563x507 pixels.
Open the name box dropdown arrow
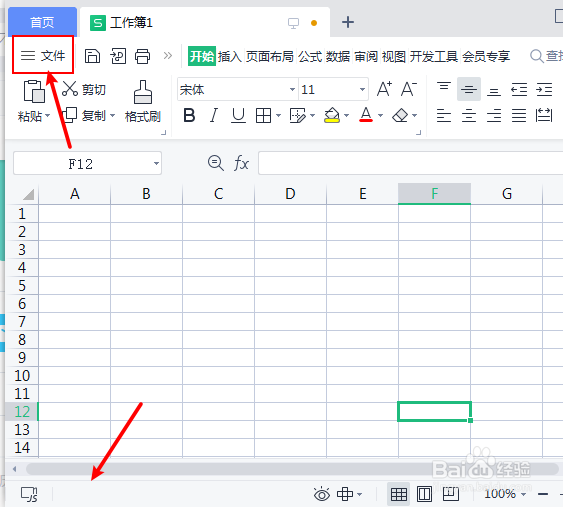point(156,163)
